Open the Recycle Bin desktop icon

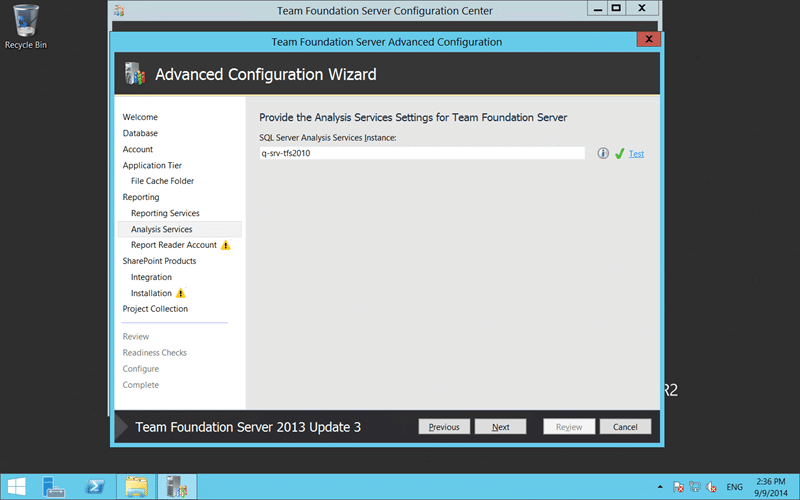tap(26, 27)
